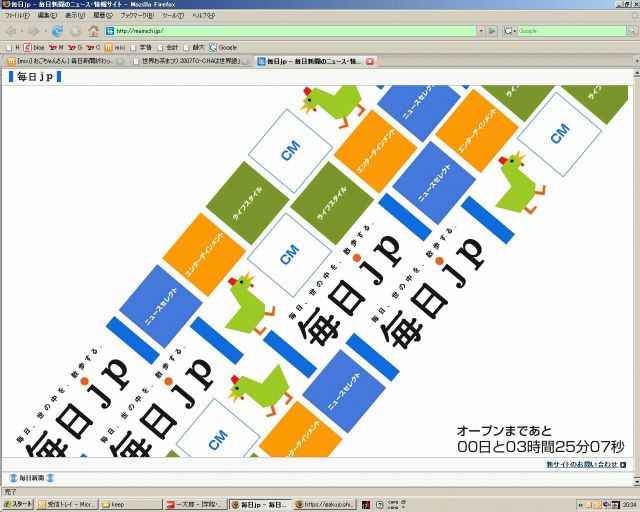This screenshot has width=640, height=512.
Task: Open the mixi bookmark
Action: 115,47
